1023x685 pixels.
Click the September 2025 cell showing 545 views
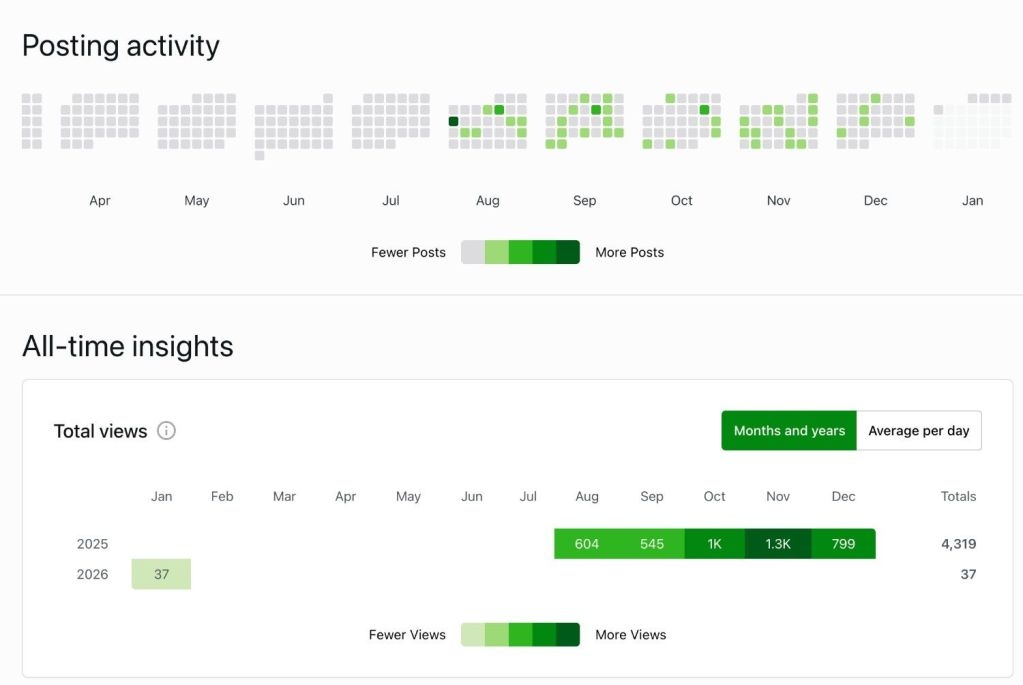coord(652,544)
